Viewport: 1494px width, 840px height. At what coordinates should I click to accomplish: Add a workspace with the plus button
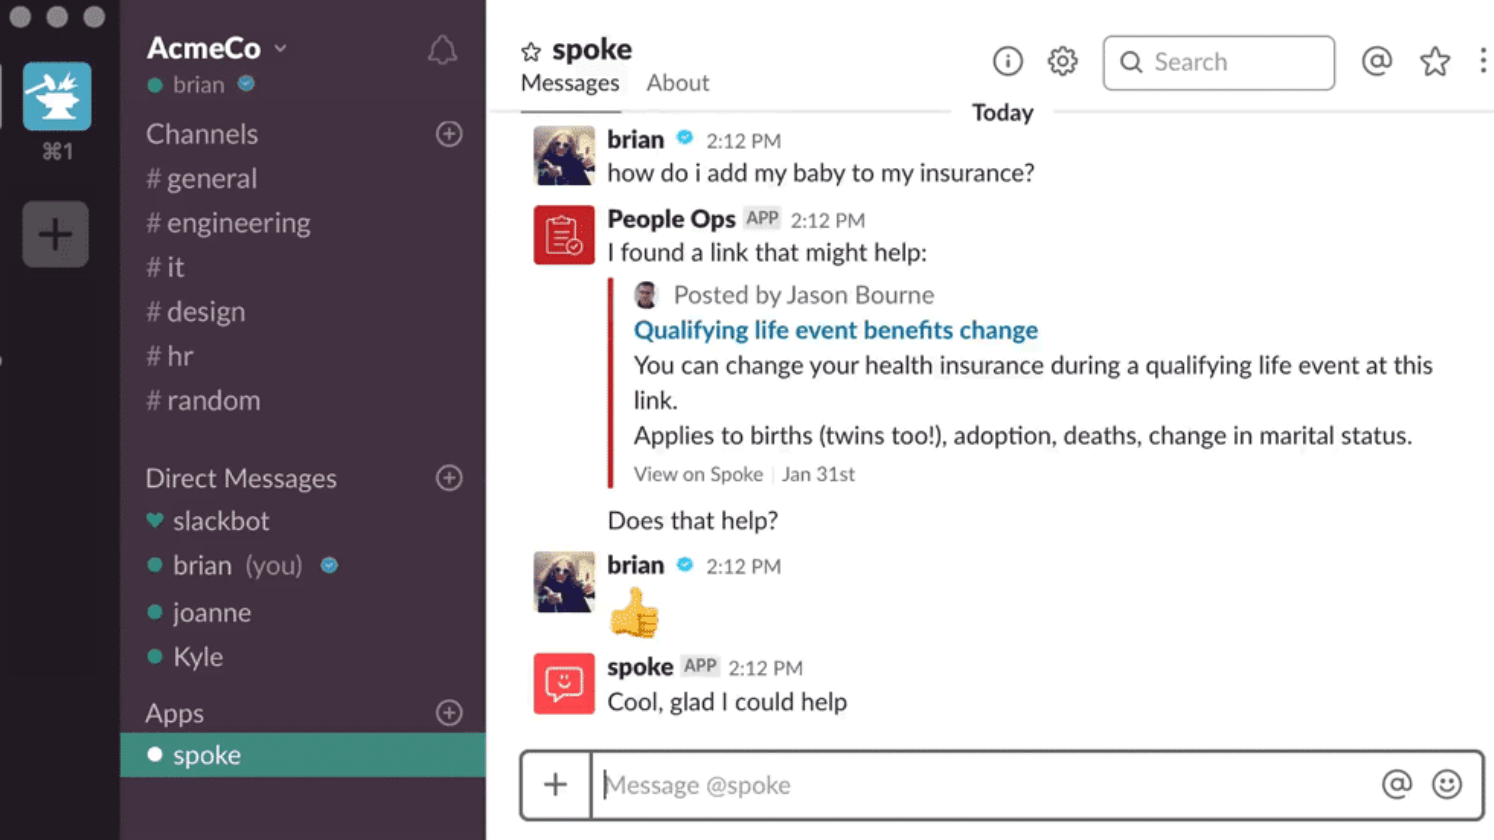(x=55, y=235)
